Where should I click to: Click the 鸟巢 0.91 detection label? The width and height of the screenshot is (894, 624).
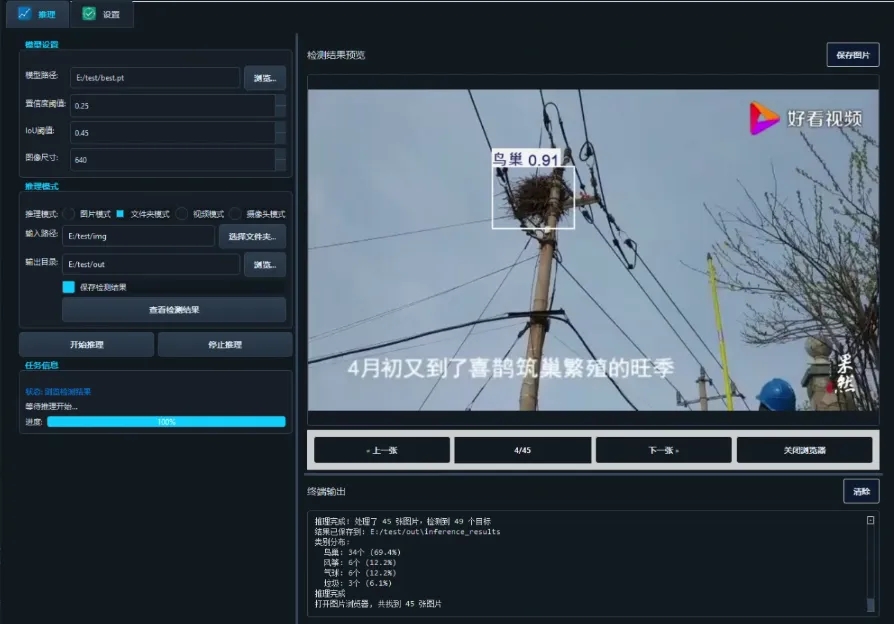point(526,159)
